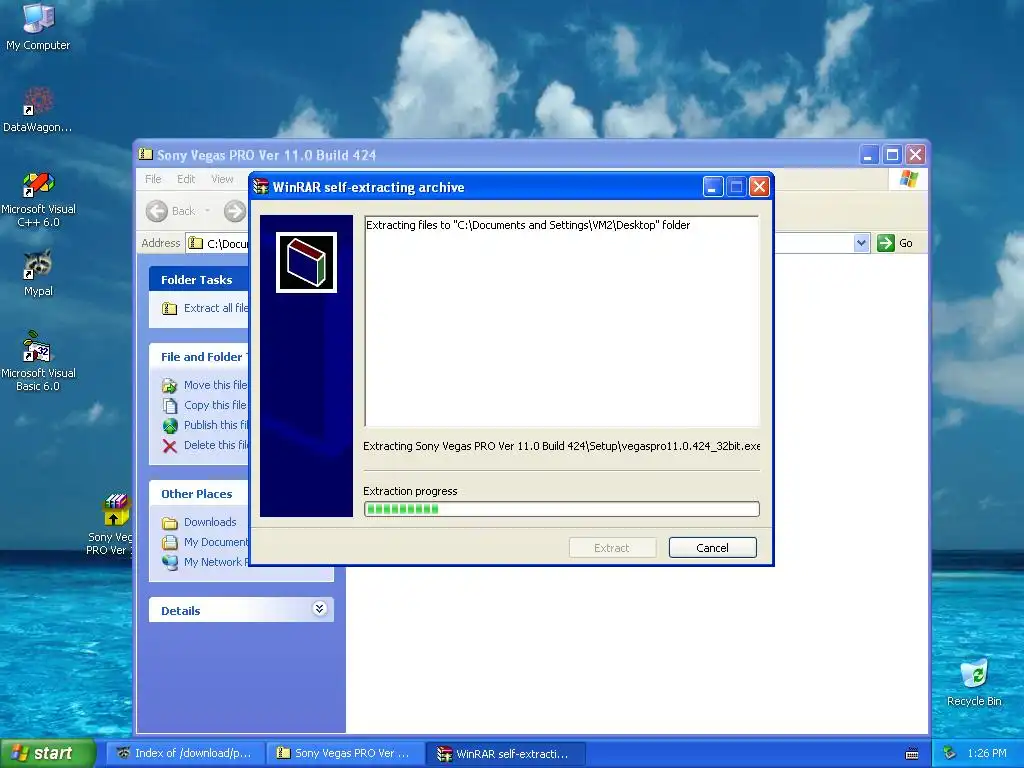Maximize the Sony Vegas PRO Explorer window
Image resolution: width=1024 pixels, height=768 pixels.
click(892, 155)
